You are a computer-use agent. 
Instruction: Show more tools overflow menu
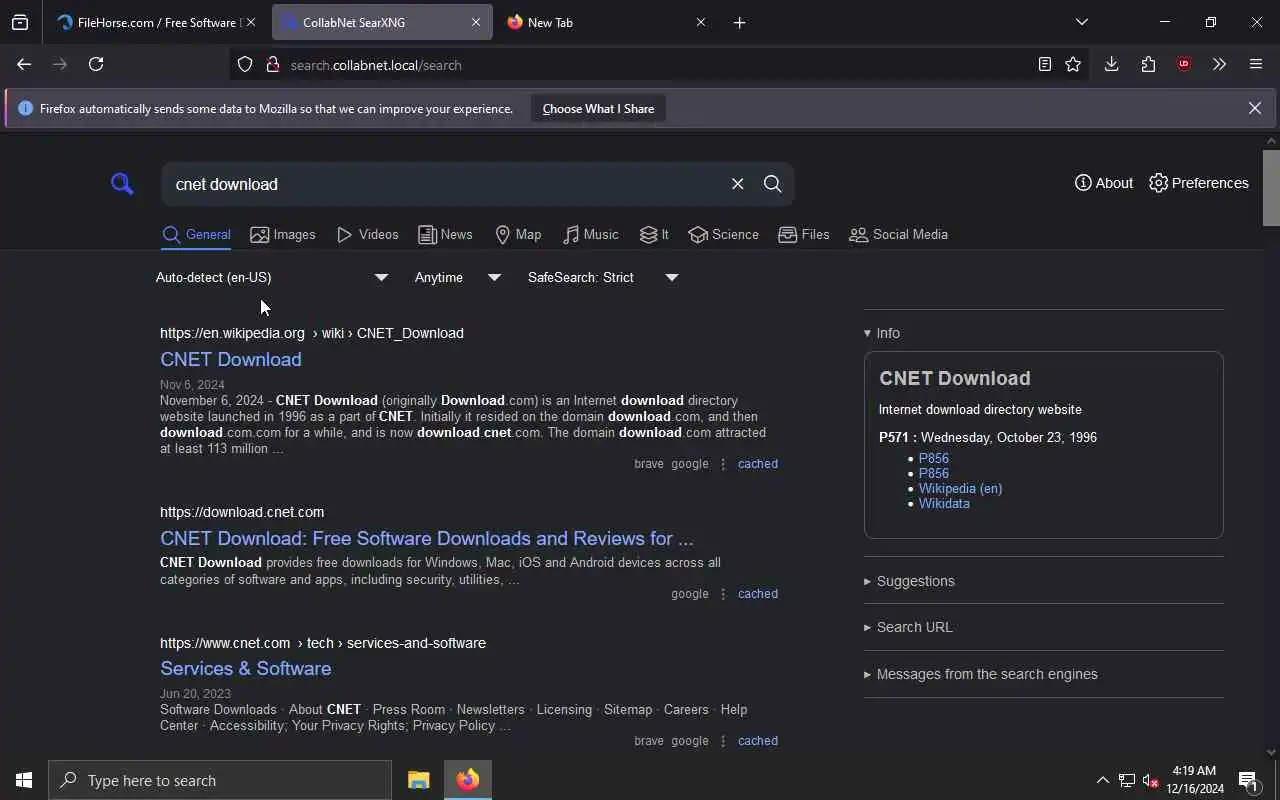(1219, 64)
